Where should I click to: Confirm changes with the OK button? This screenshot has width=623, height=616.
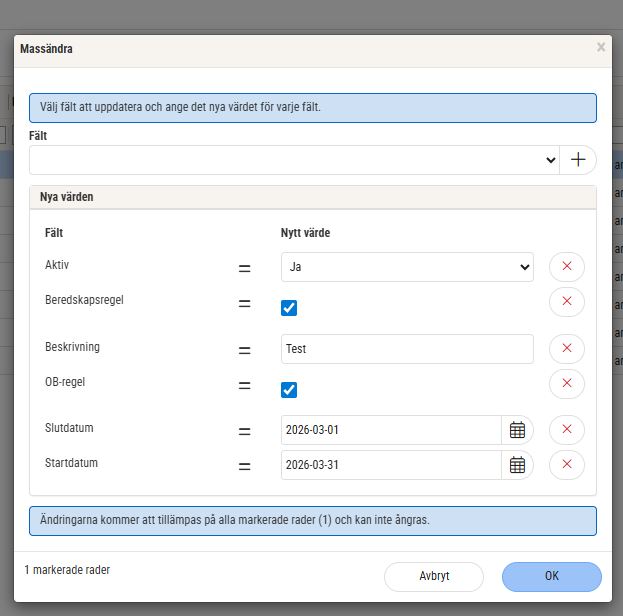pos(551,576)
